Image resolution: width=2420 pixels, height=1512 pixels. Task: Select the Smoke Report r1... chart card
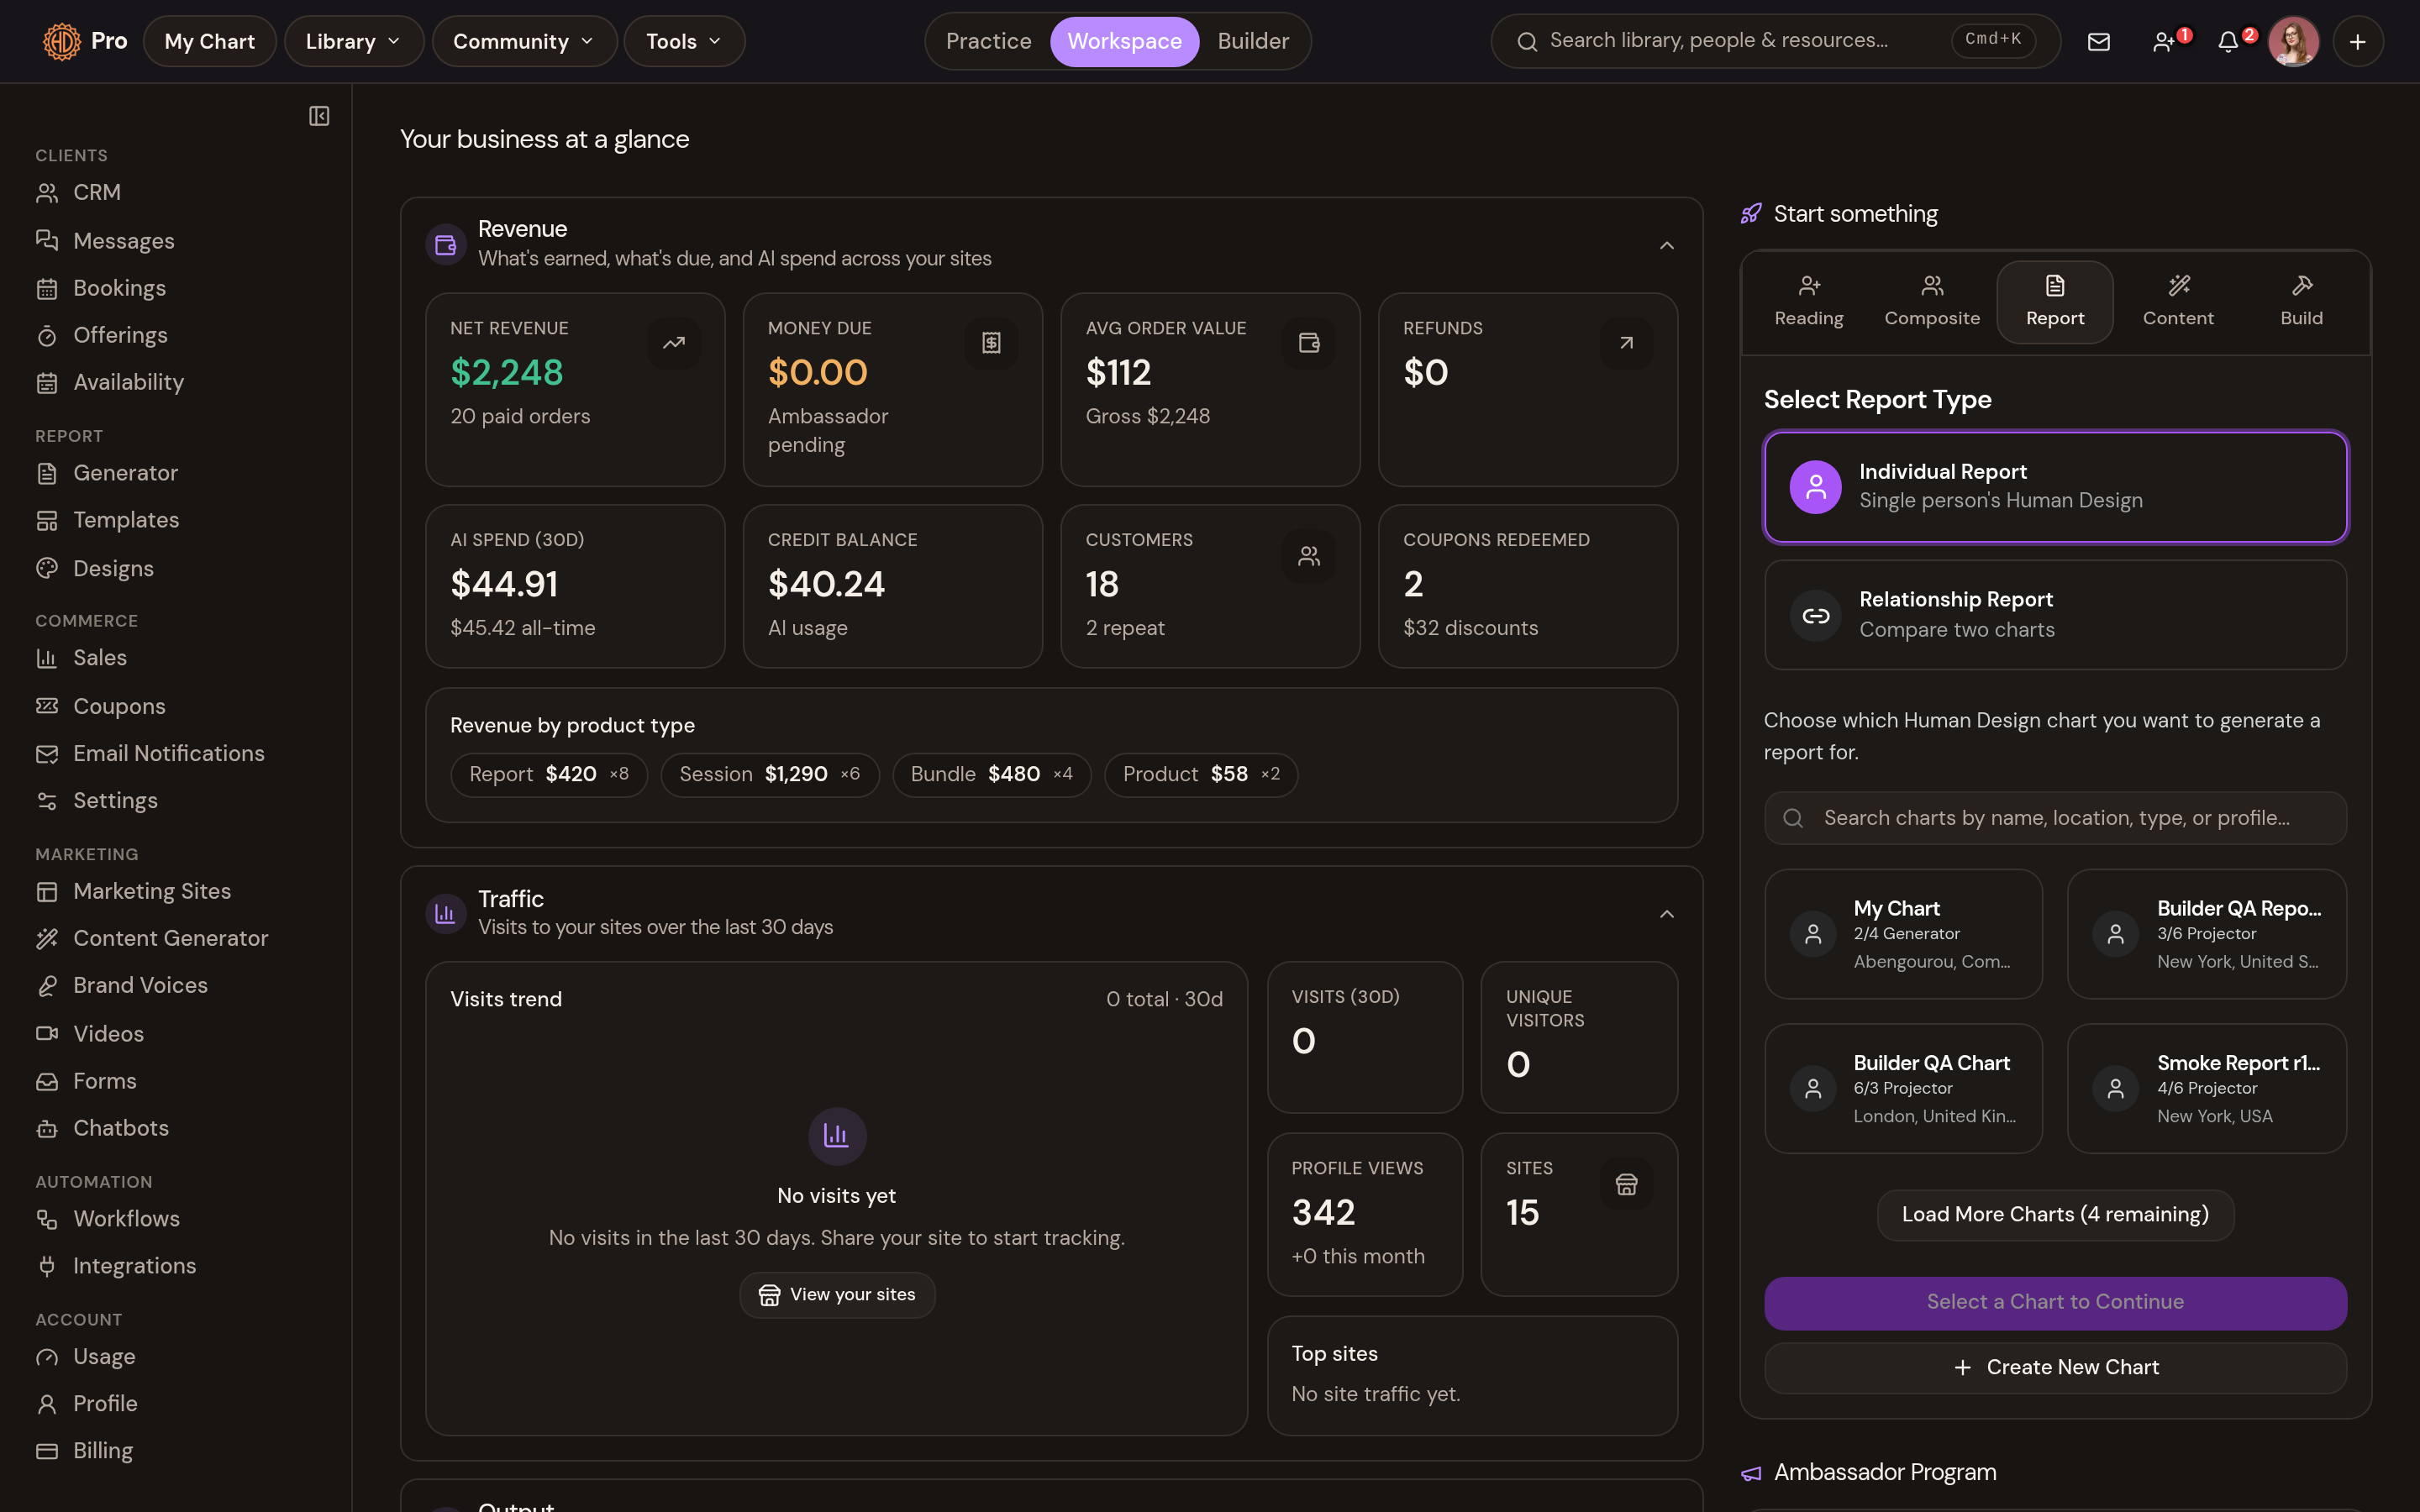point(2206,1088)
